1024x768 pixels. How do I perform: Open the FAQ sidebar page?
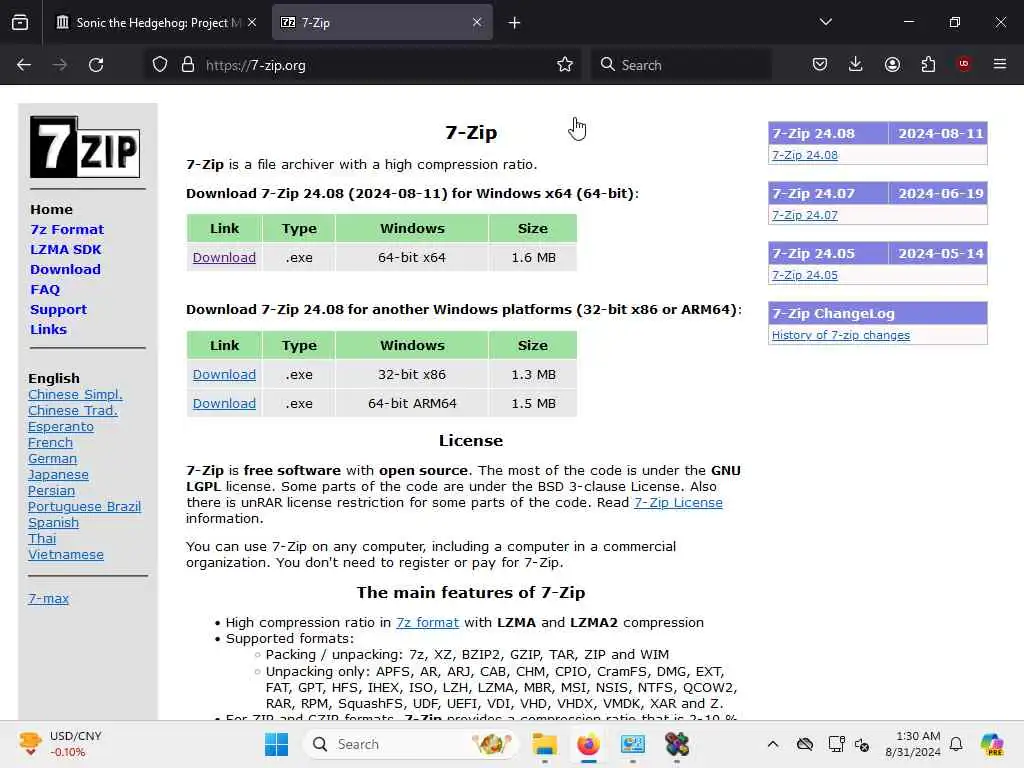[x=45, y=289]
